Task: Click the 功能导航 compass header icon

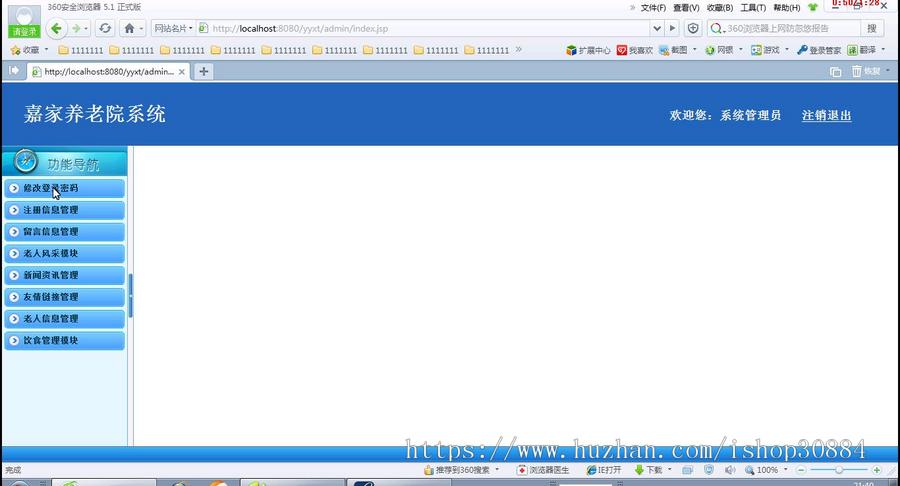Action: (26, 161)
